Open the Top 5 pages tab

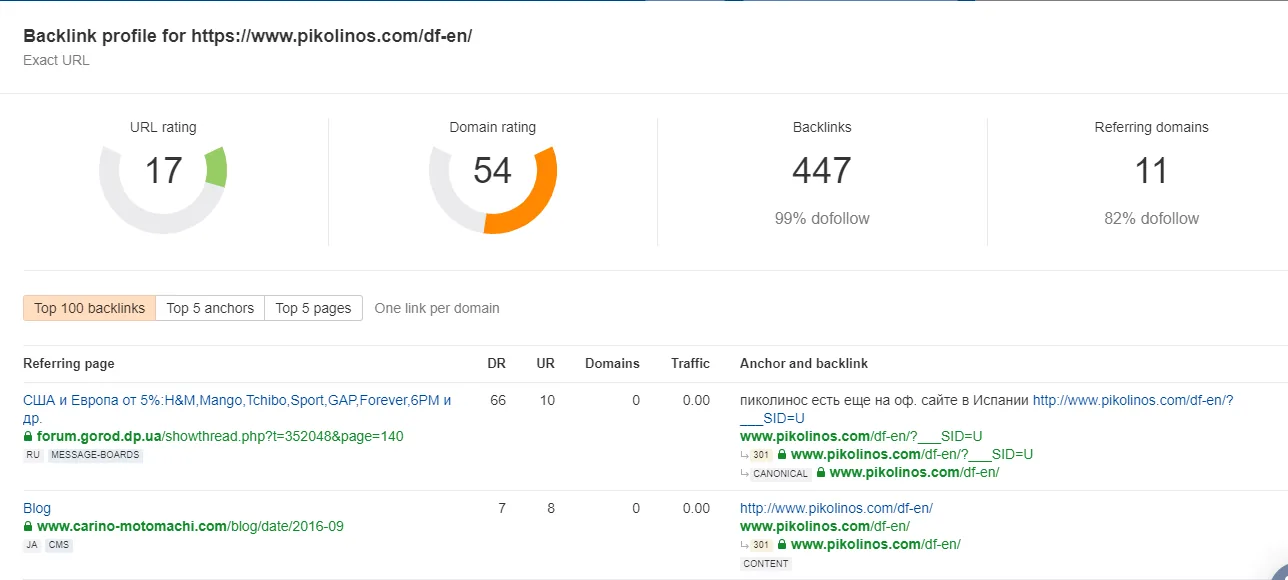[x=313, y=308]
